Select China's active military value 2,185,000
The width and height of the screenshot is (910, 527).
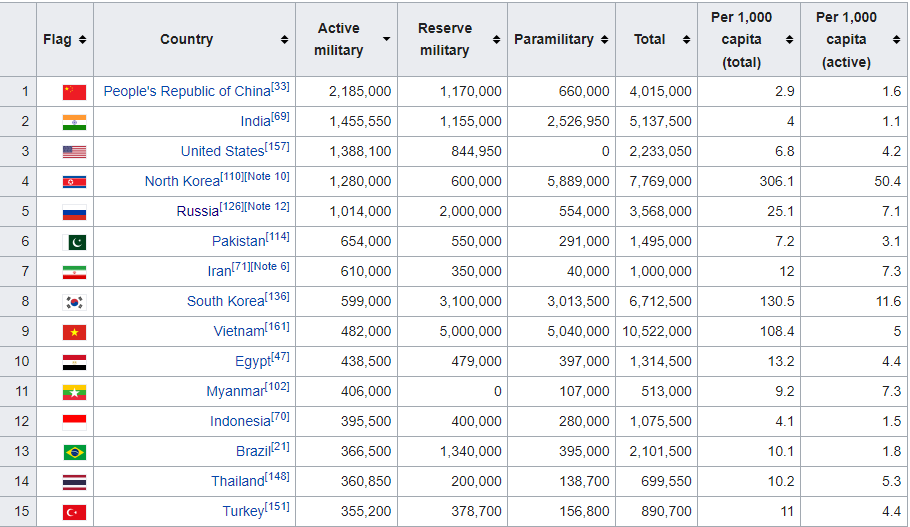[360, 92]
